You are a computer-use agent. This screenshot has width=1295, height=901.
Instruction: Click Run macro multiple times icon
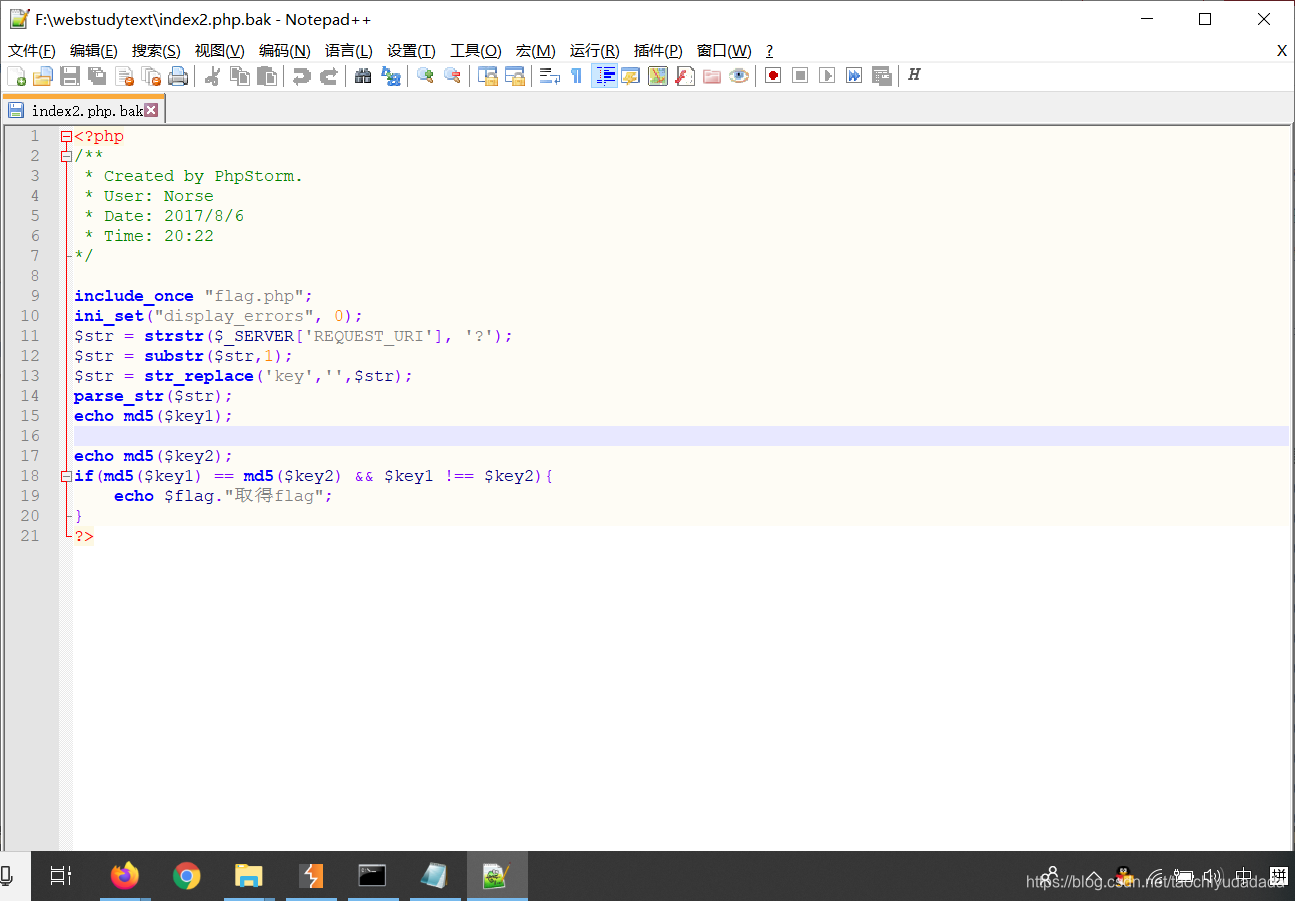pos(854,76)
